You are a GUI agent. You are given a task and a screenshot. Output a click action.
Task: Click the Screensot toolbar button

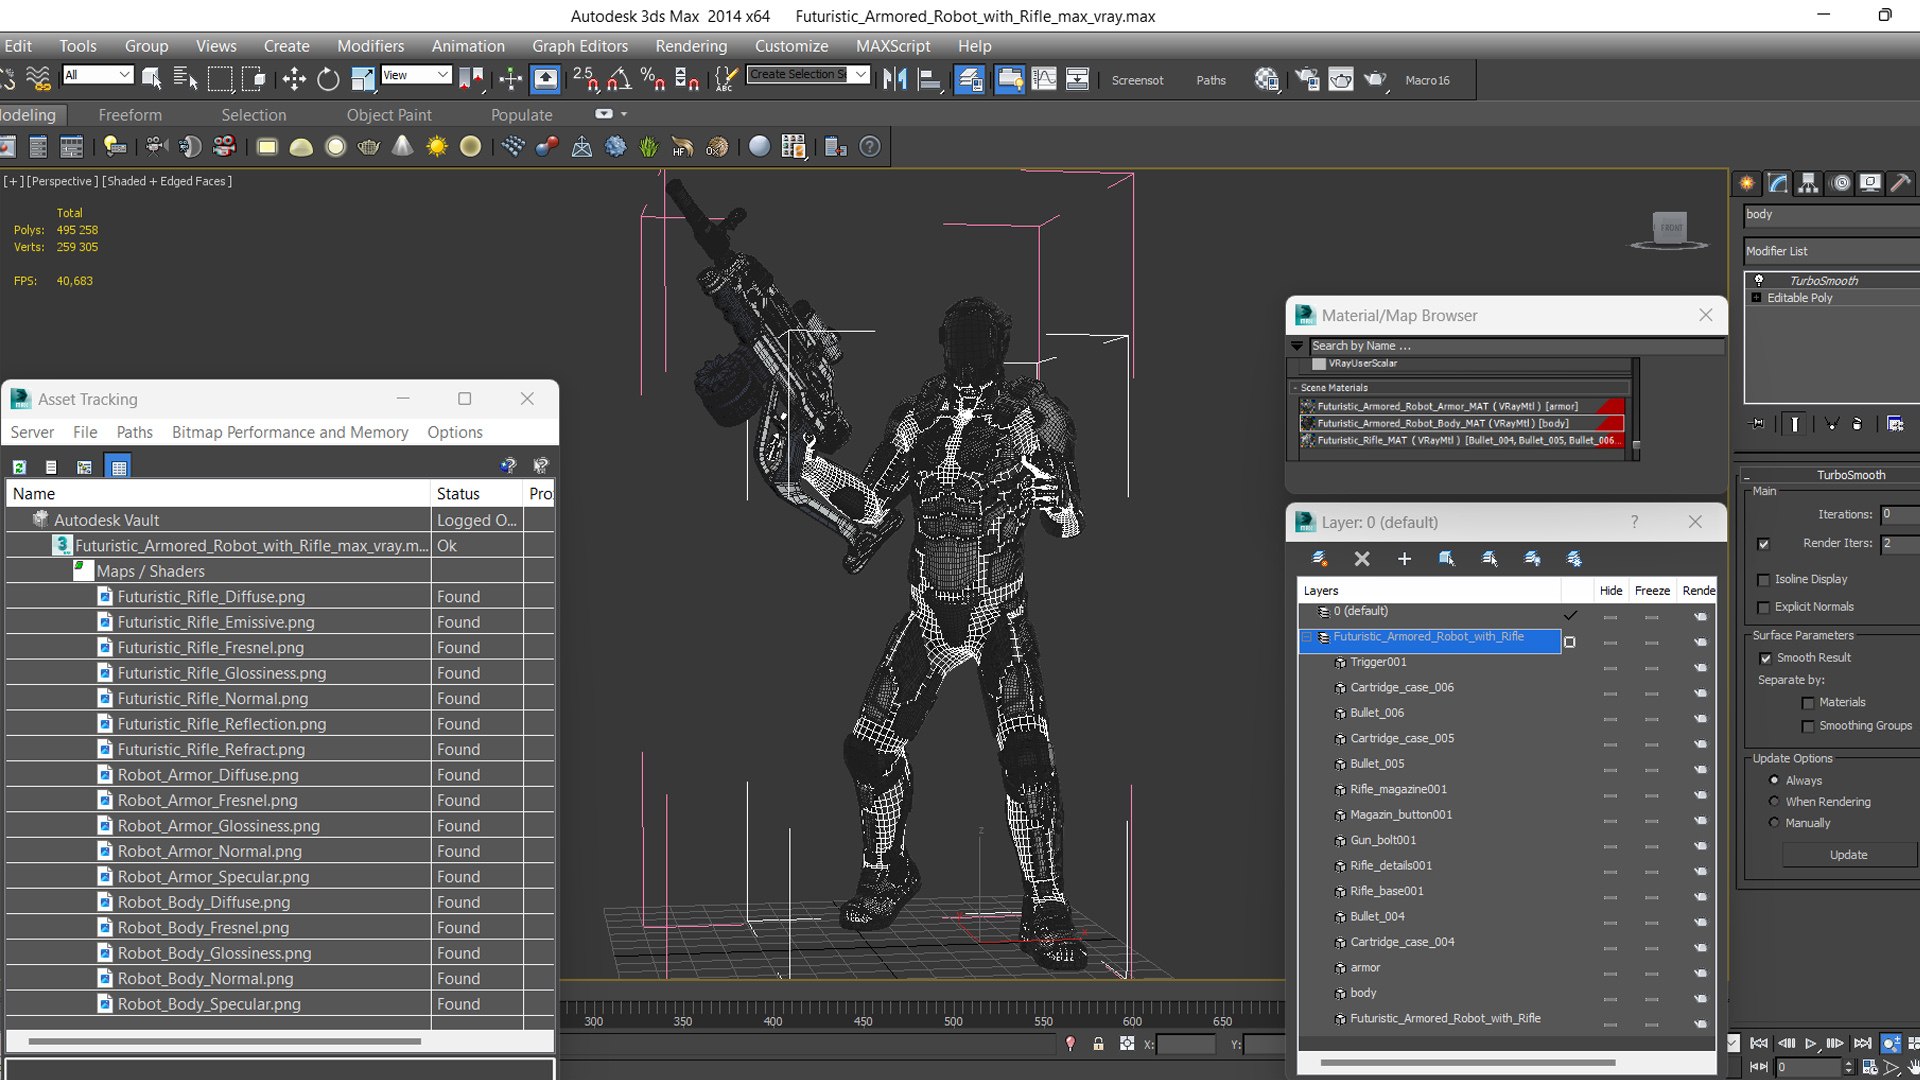pos(1137,80)
